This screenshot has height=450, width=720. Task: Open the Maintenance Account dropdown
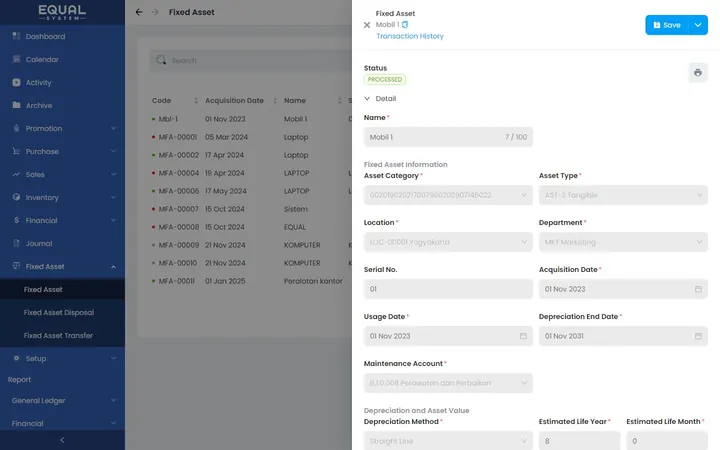448,383
